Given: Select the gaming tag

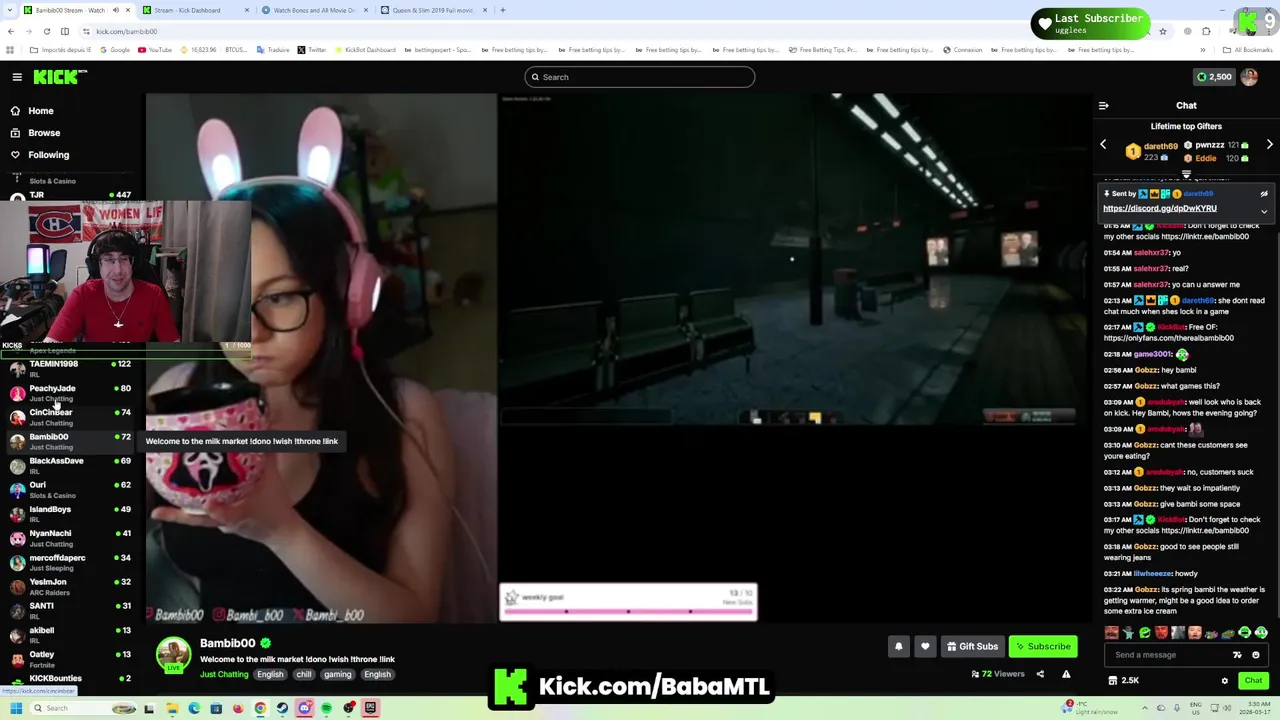Looking at the screenshot, I should click(337, 674).
